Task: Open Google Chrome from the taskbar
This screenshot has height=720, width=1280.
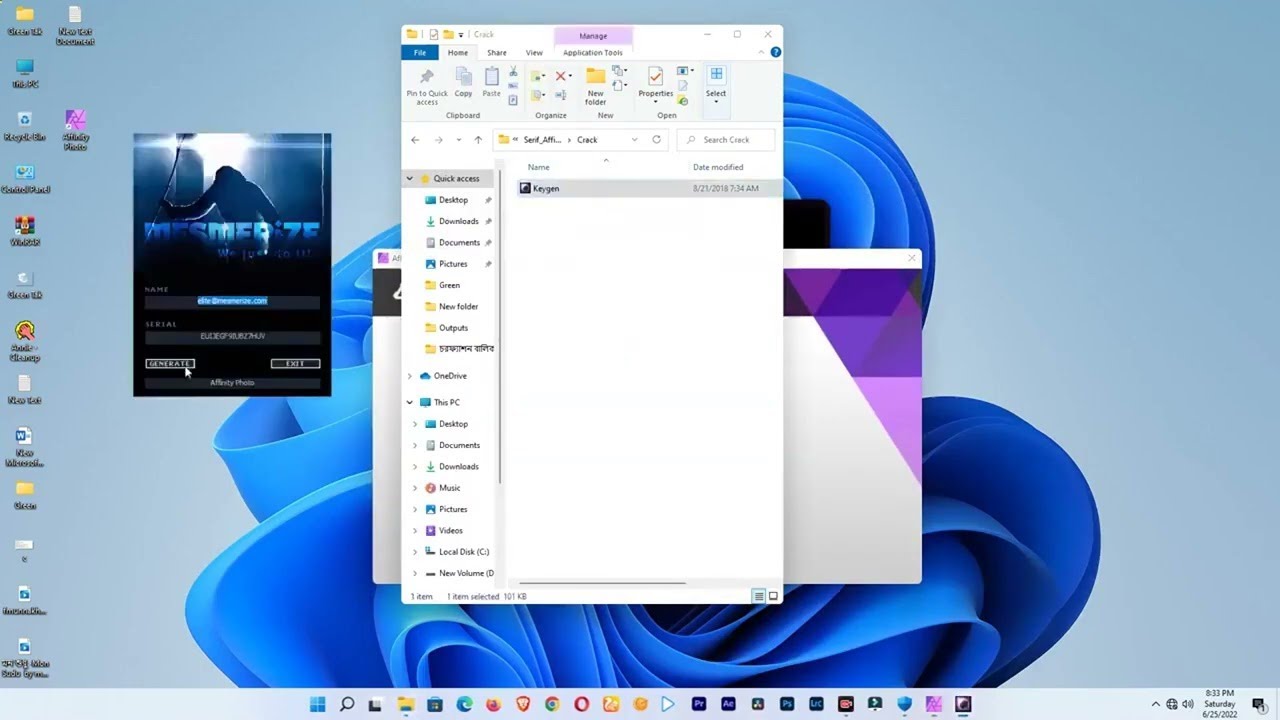Action: tap(552, 704)
